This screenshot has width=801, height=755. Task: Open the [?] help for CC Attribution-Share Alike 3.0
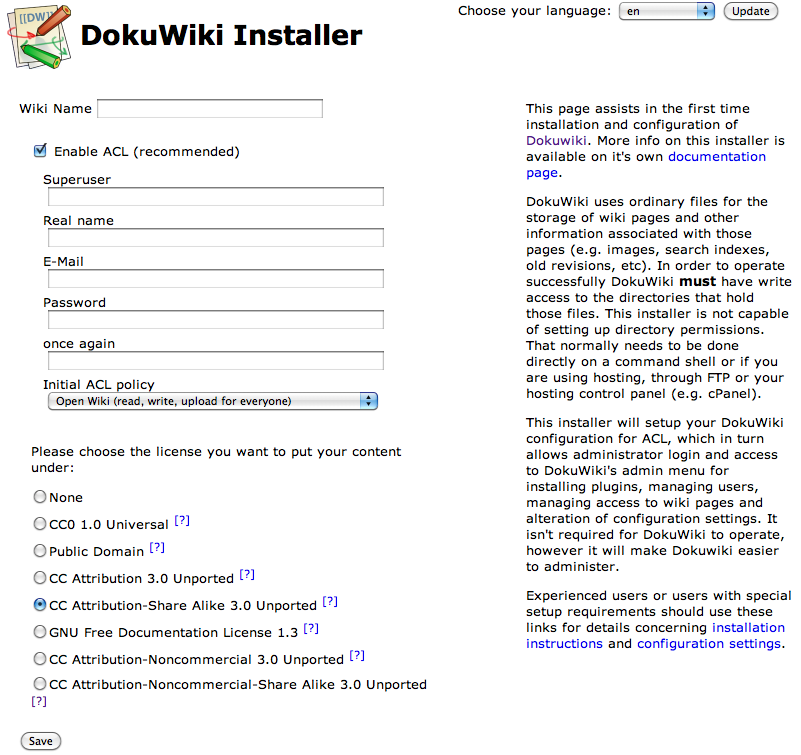click(330, 602)
